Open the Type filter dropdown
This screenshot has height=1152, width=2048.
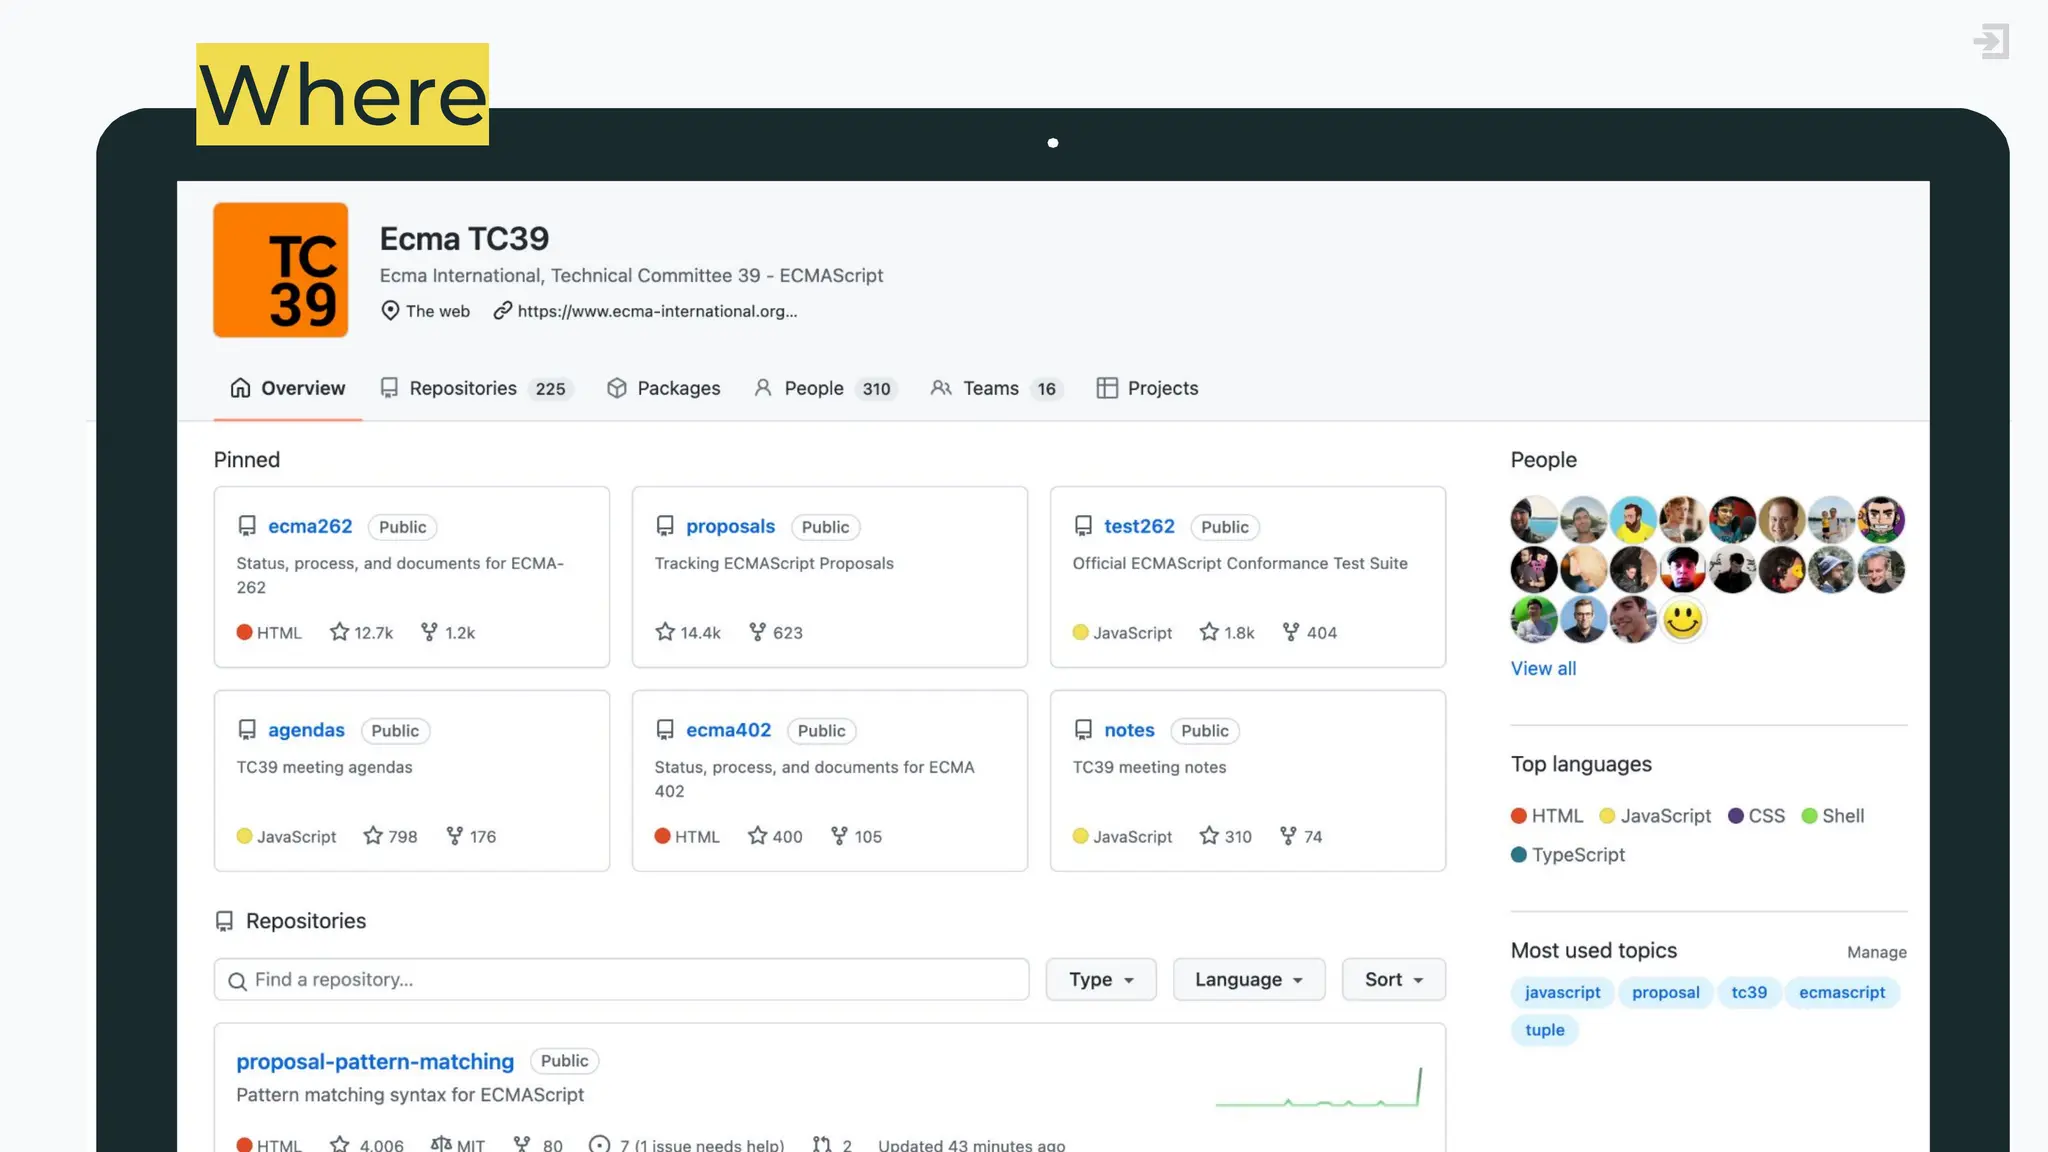pos(1101,979)
